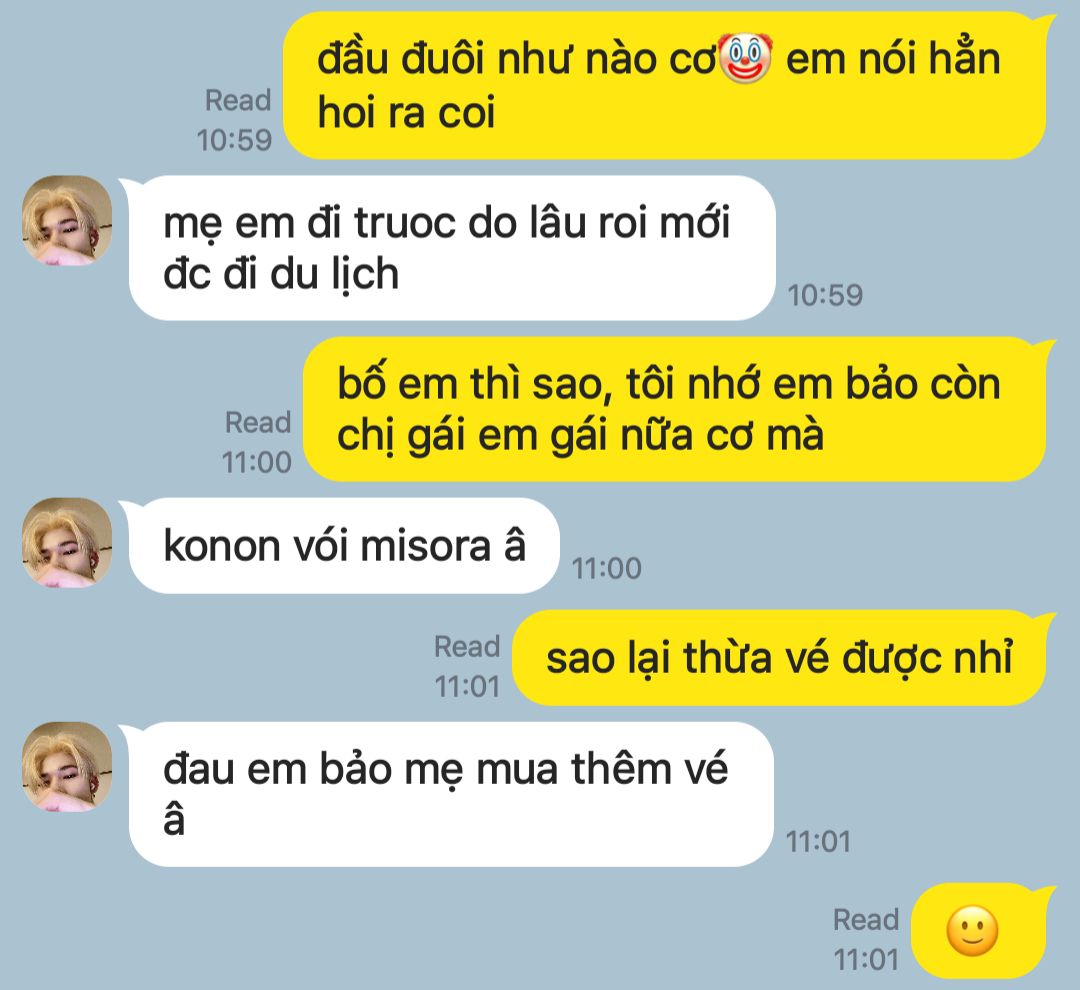The width and height of the screenshot is (1080, 990).
Task: Select the 'konon vói misora â' bubble
Action: click(340, 546)
